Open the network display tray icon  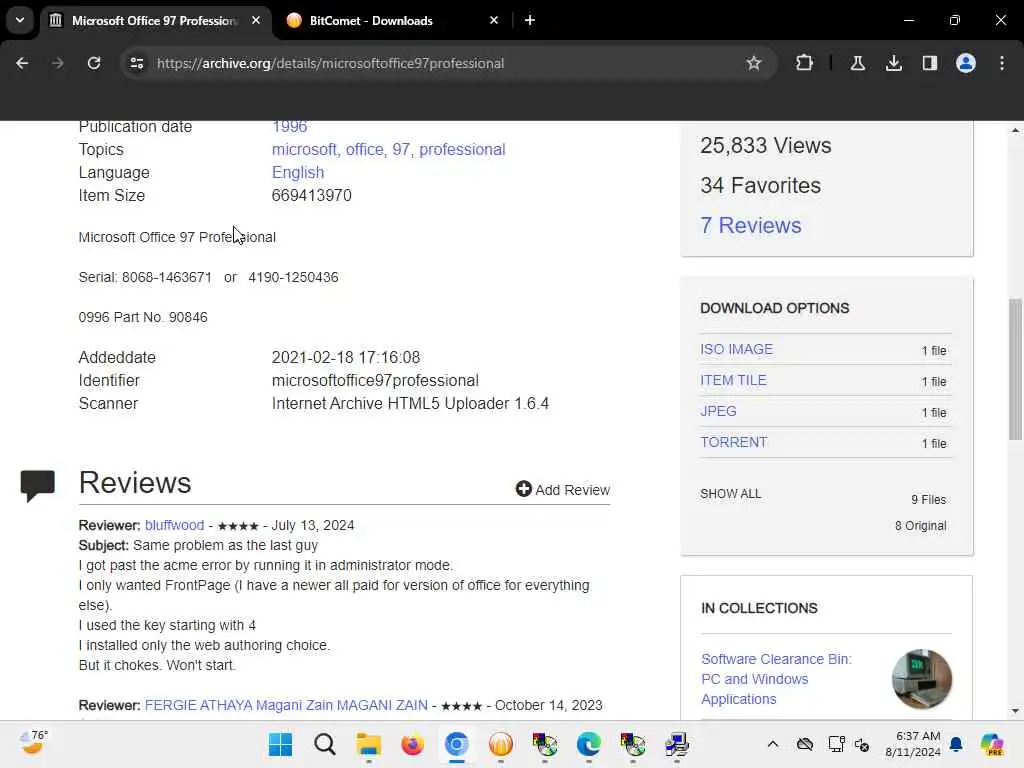836,744
